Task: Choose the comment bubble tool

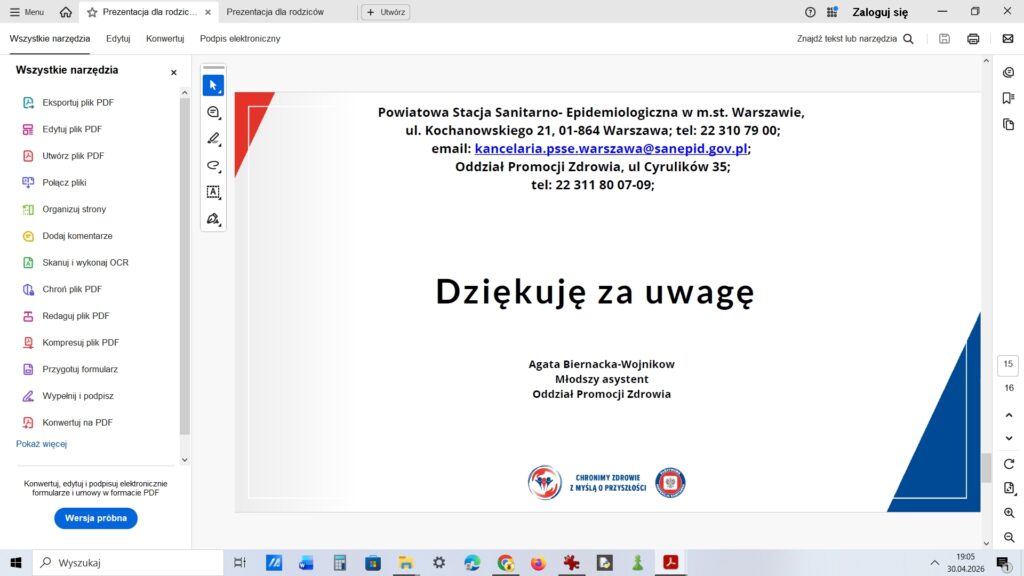Action: [x=213, y=112]
